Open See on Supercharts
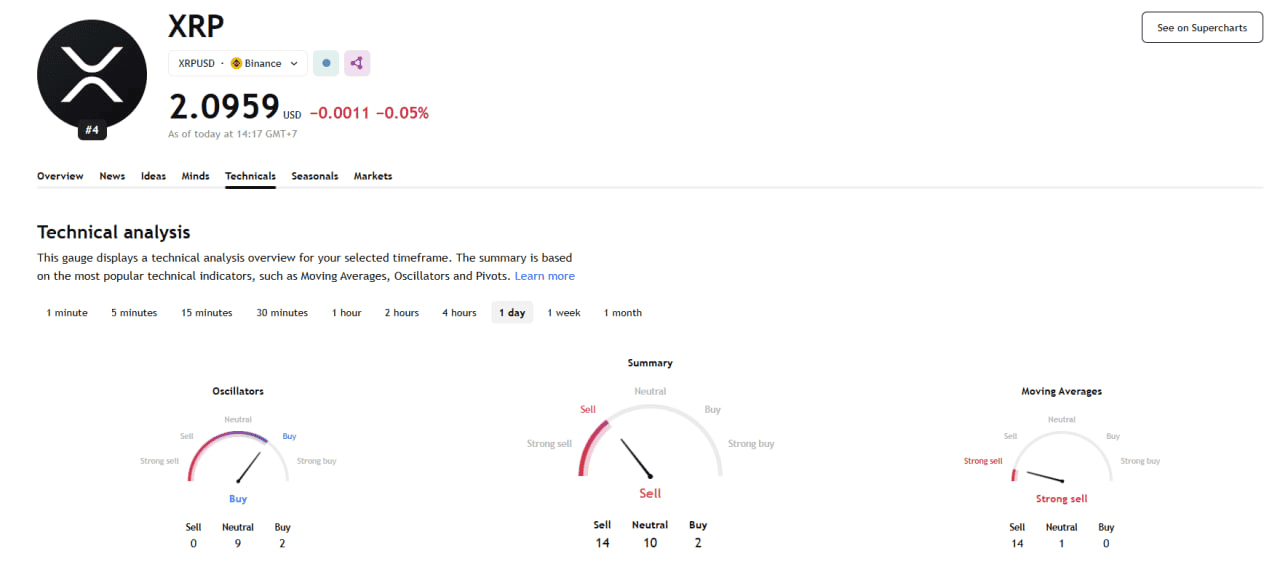This screenshot has width=1280, height=572. tap(1202, 28)
